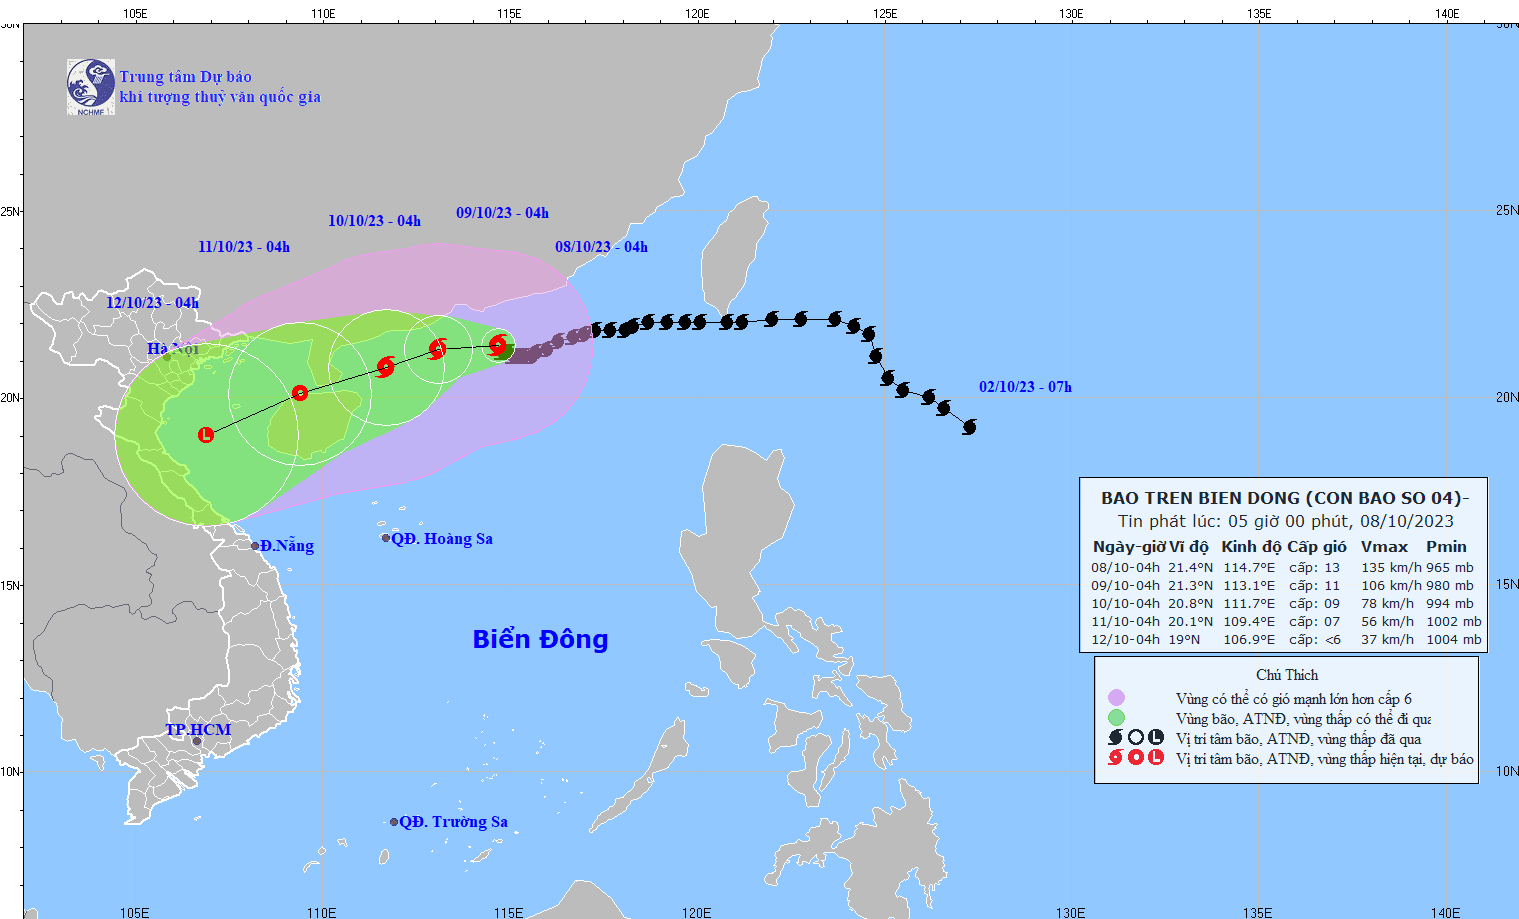Click the '114.7°E' longitude cell
The width and height of the screenshot is (1519, 919).
pos(1249,568)
